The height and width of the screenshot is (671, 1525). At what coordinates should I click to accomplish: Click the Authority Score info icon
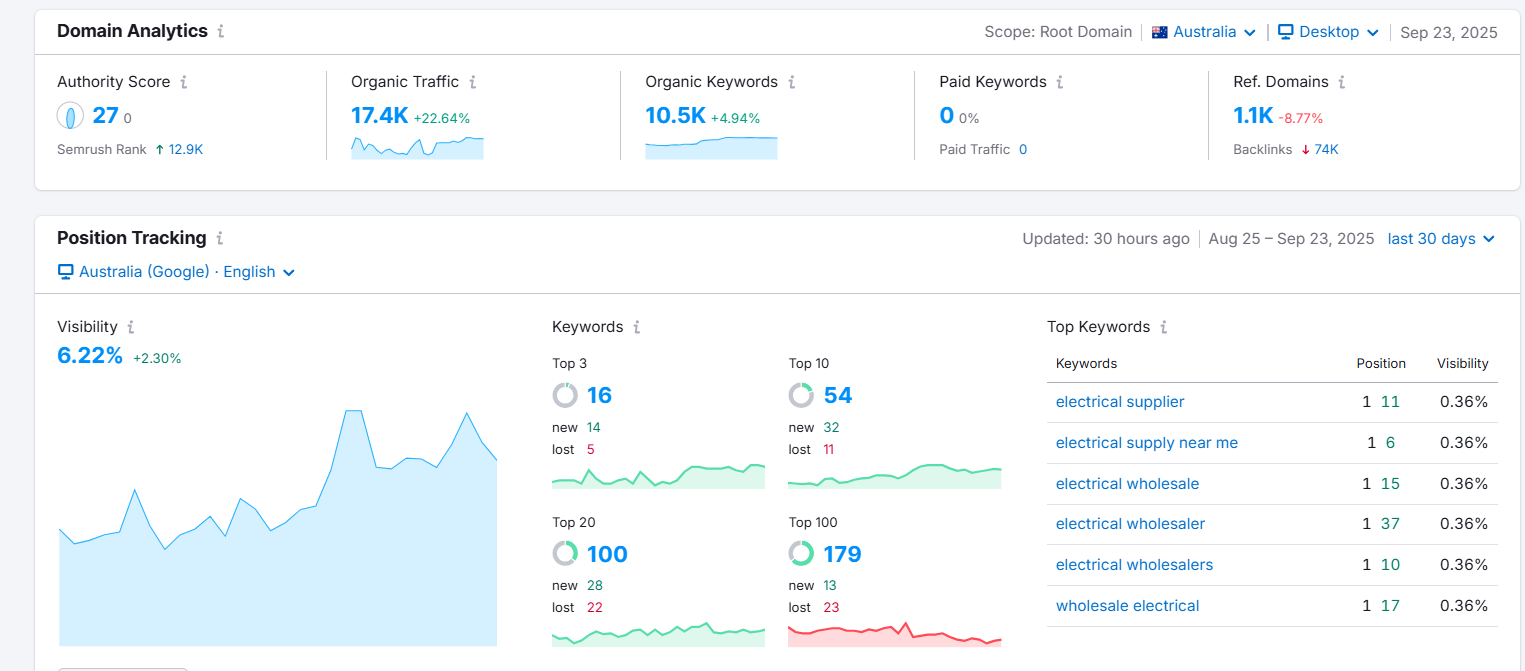pyautogui.click(x=184, y=82)
